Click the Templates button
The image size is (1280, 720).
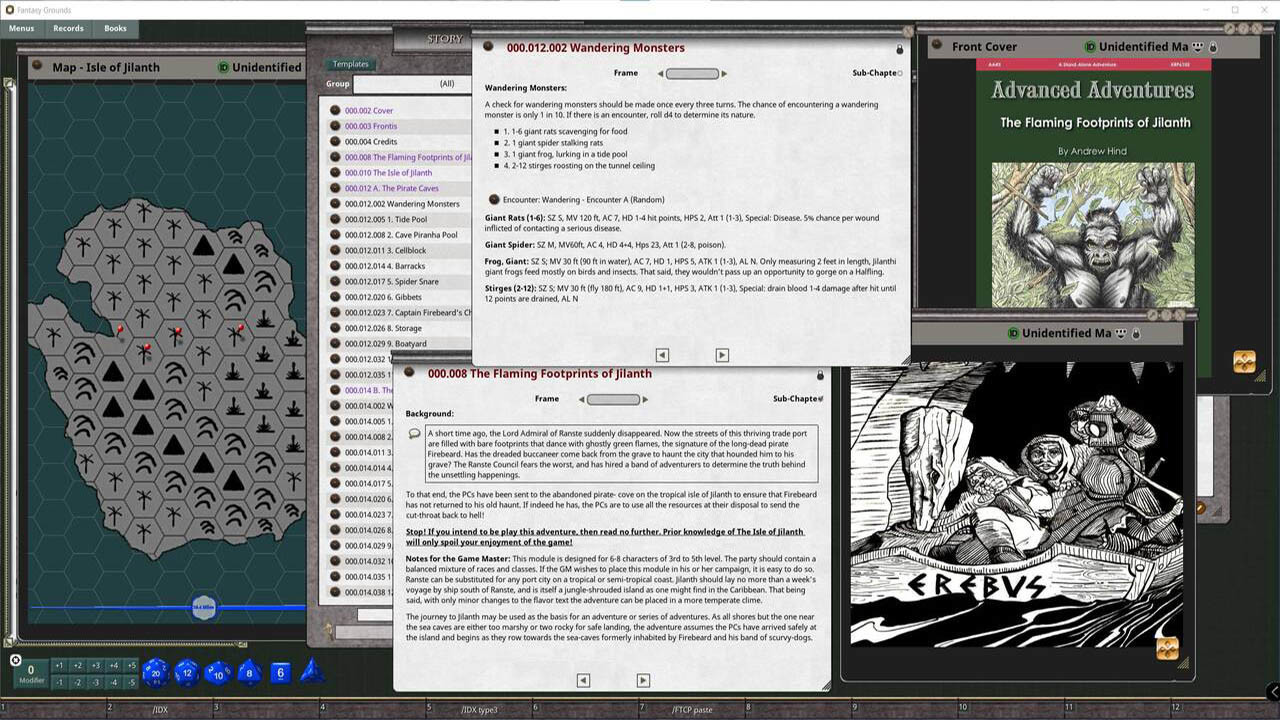[x=350, y=64]
